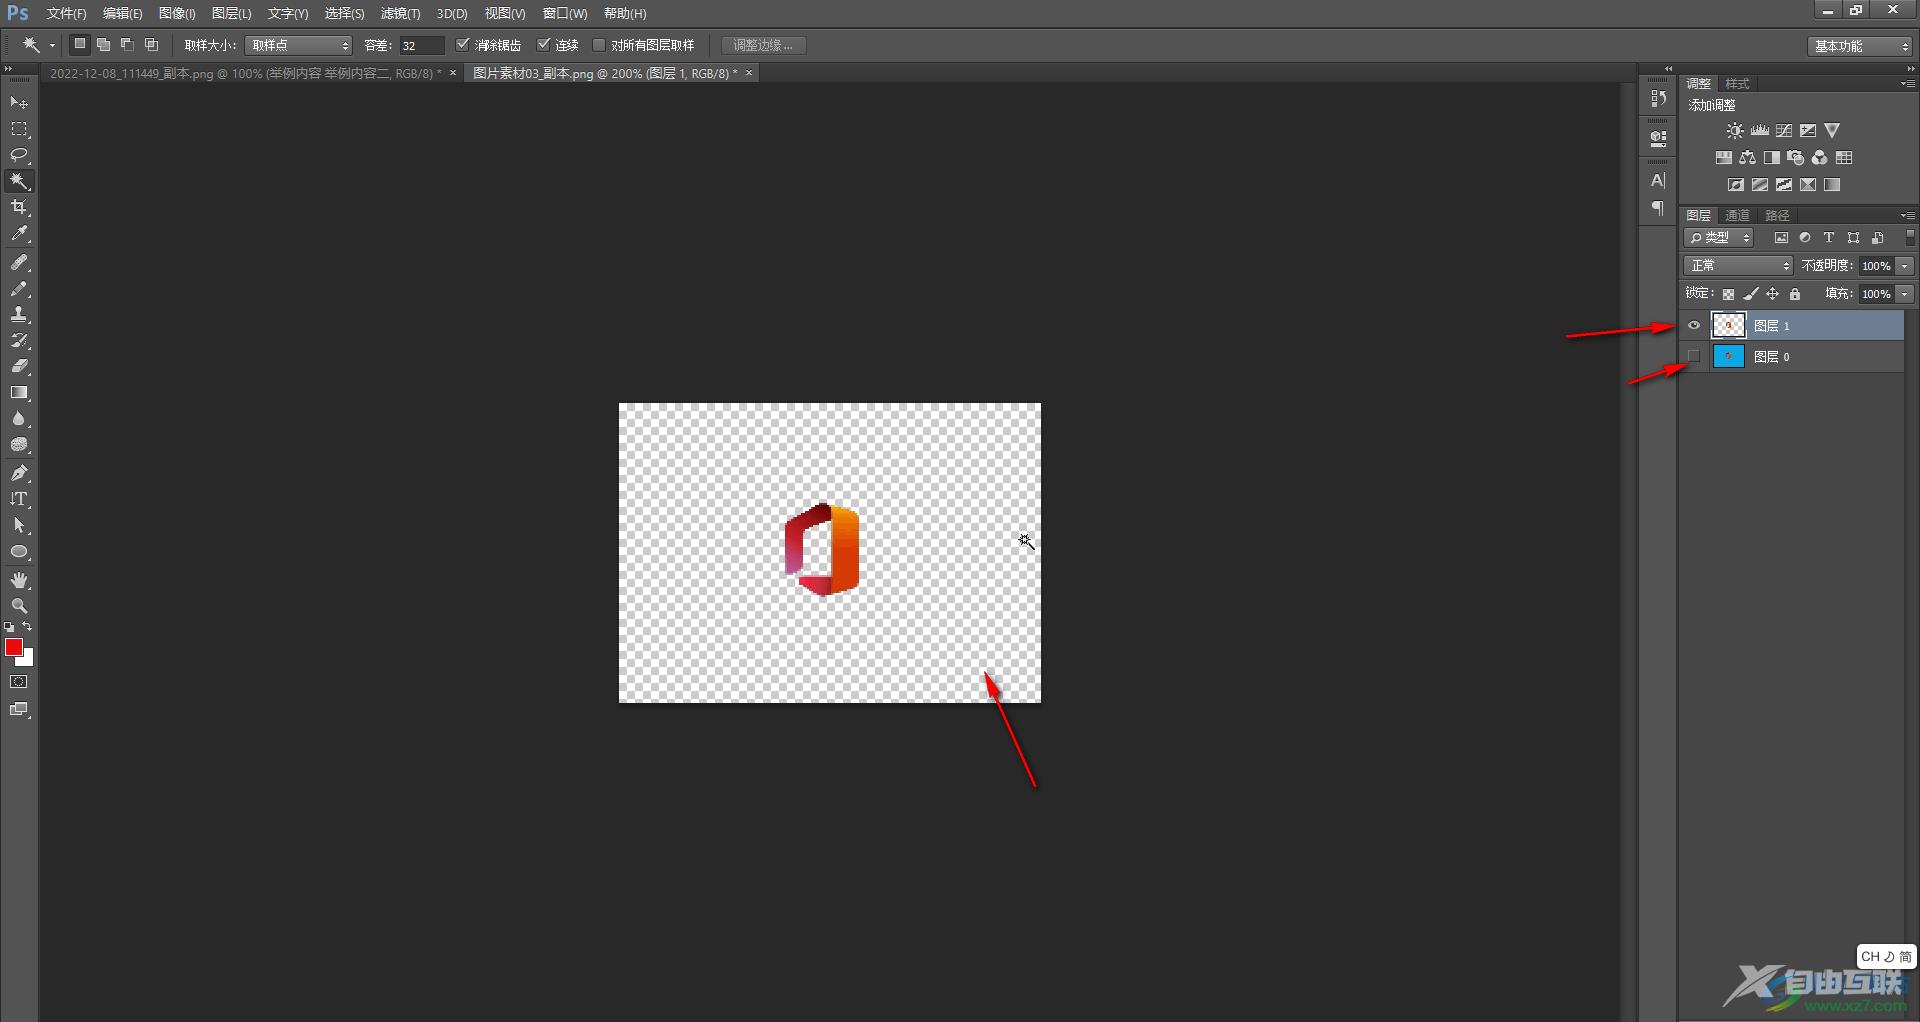This screenshot has width=1920, height=1022.
Task: Select the Pen tool
Action: click(x=19, y=473)
